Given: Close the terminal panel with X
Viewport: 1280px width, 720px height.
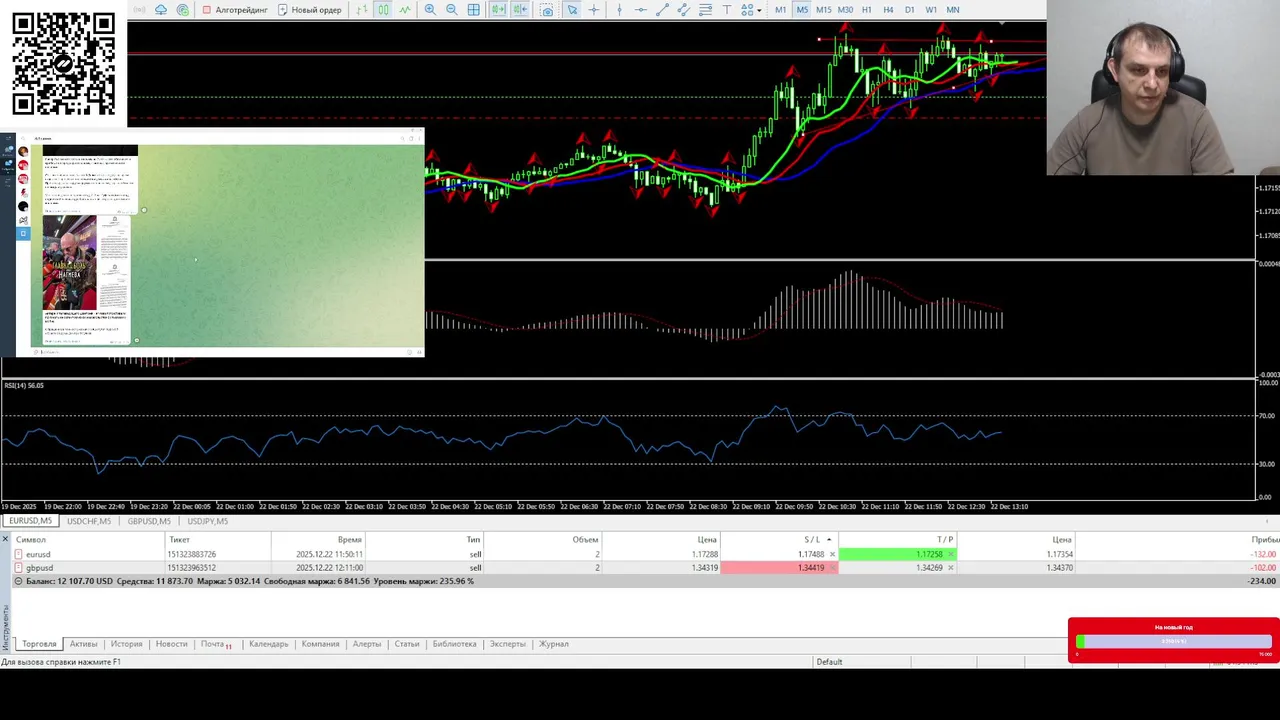Looking at the screenshot, I should coord(5,540).
